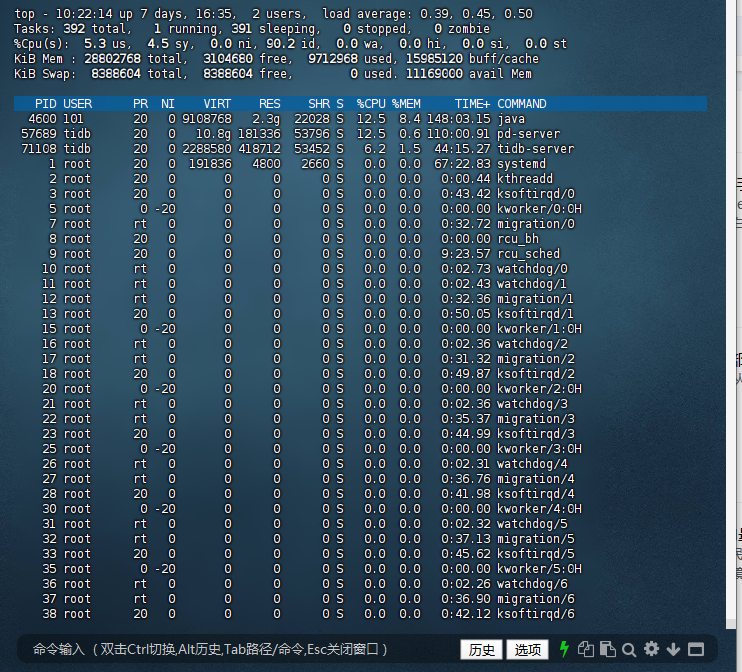The width and height of the screenshot is (742, 672).
Task: Click the migration/0 process name
Action: click(x=536, y=224)
